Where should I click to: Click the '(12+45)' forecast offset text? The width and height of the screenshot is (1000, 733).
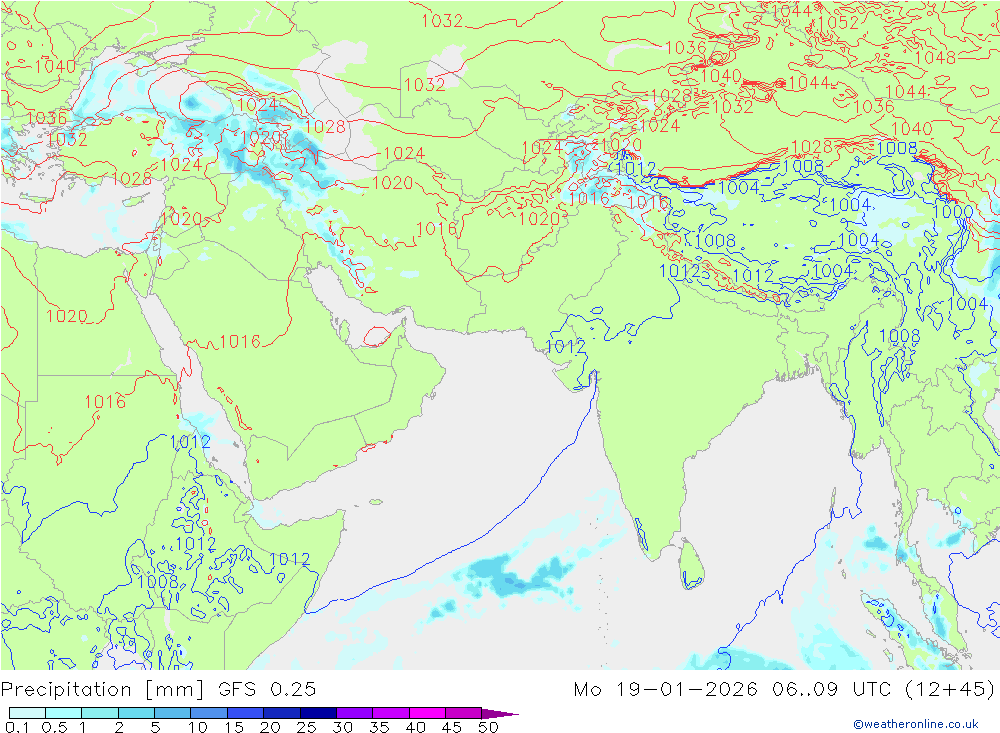[950, 689]
